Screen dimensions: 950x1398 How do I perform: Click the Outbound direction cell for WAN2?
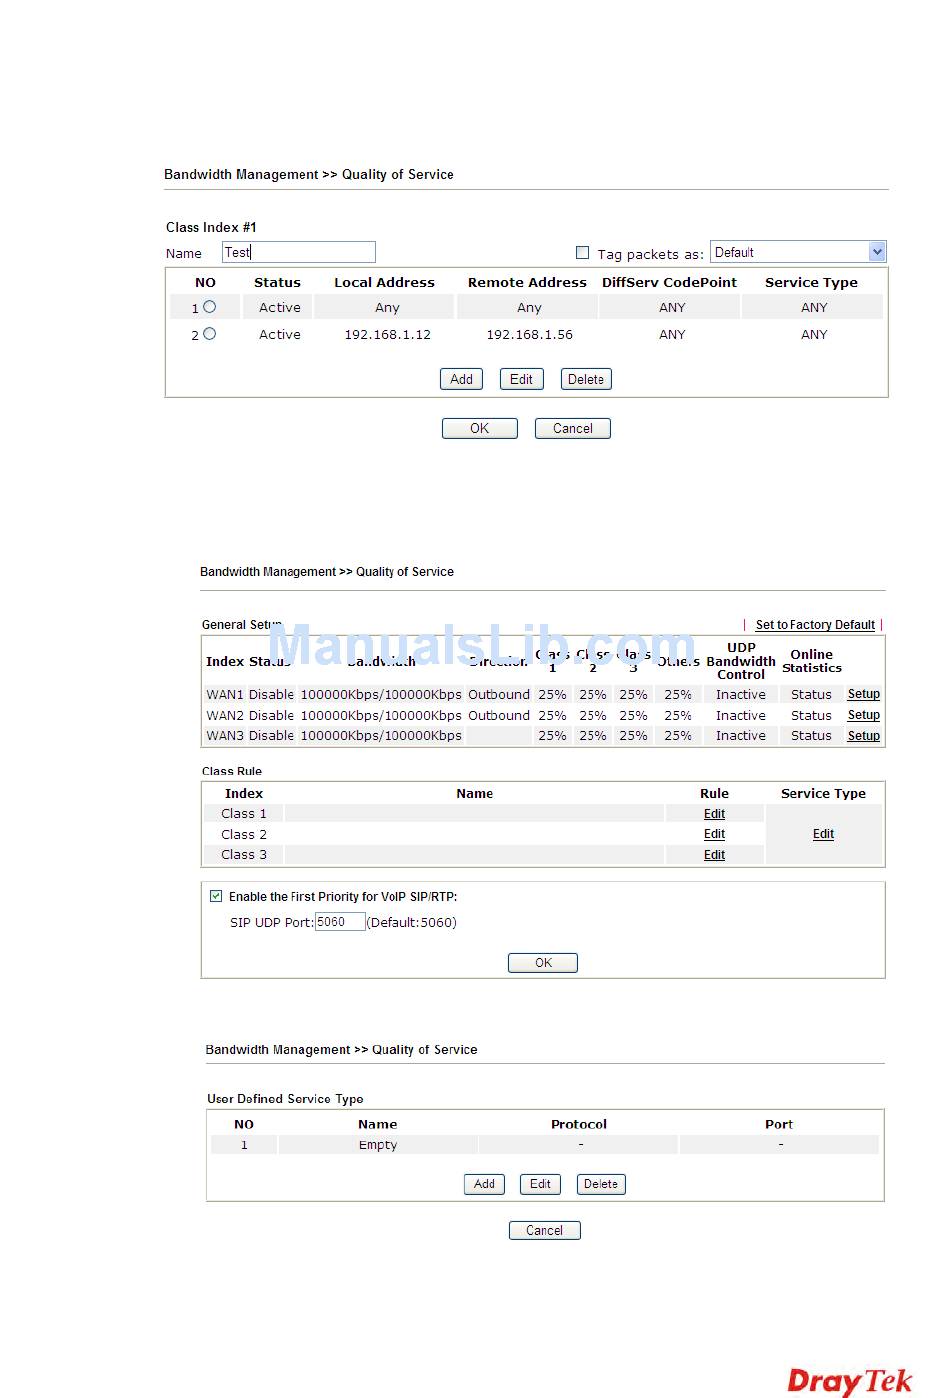click(x=499, y=715)
